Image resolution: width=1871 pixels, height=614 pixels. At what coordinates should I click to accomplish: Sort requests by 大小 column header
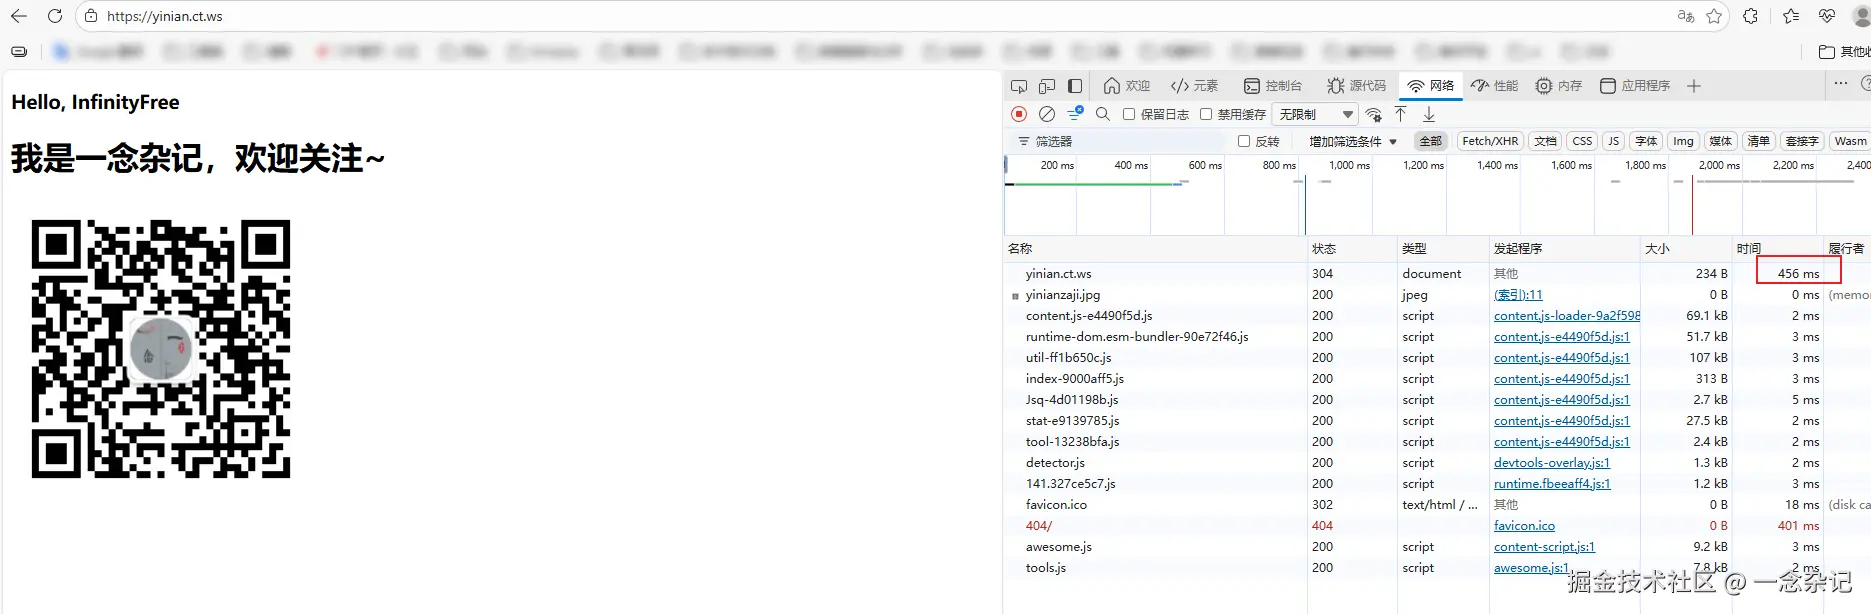click(x=1686, y=248)
